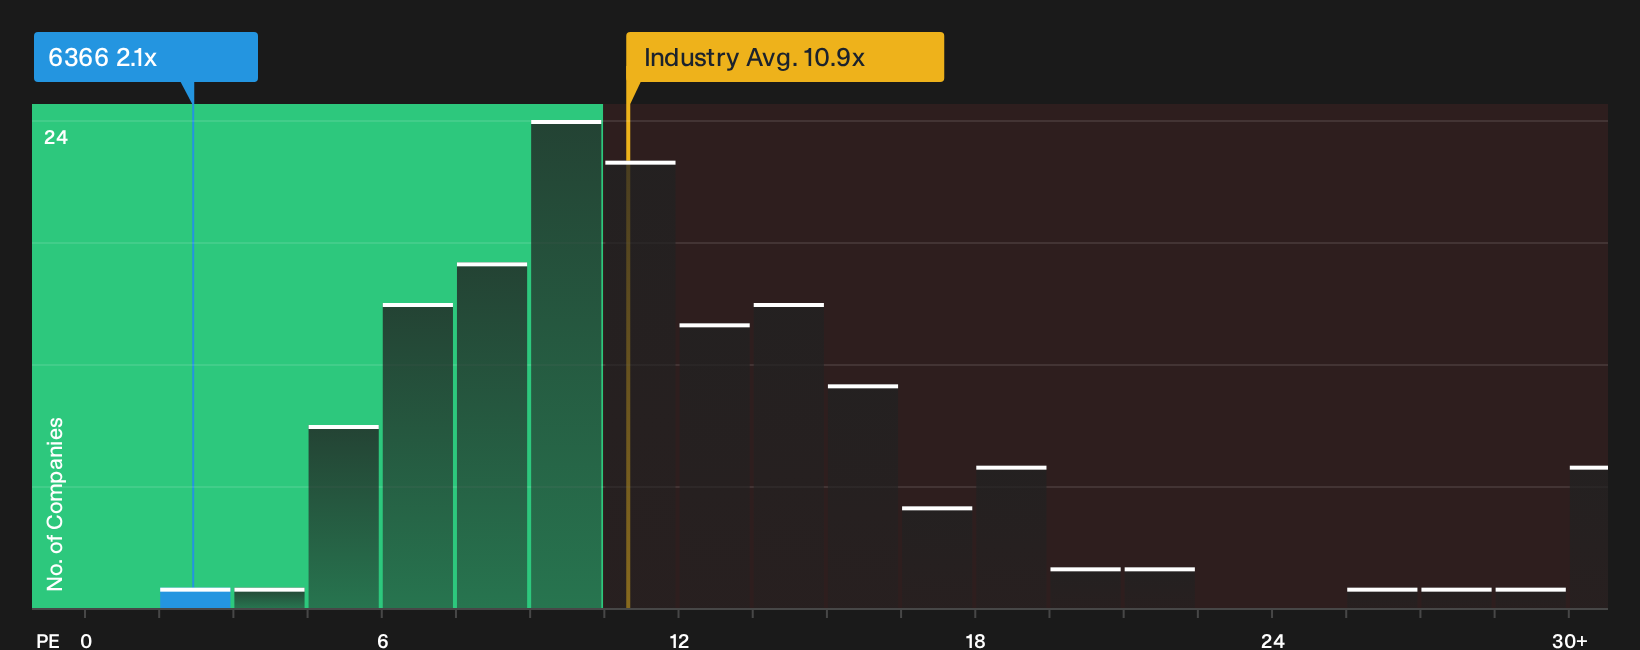
Task: Click the "24" y-axis value
Action: pos(56,137)
